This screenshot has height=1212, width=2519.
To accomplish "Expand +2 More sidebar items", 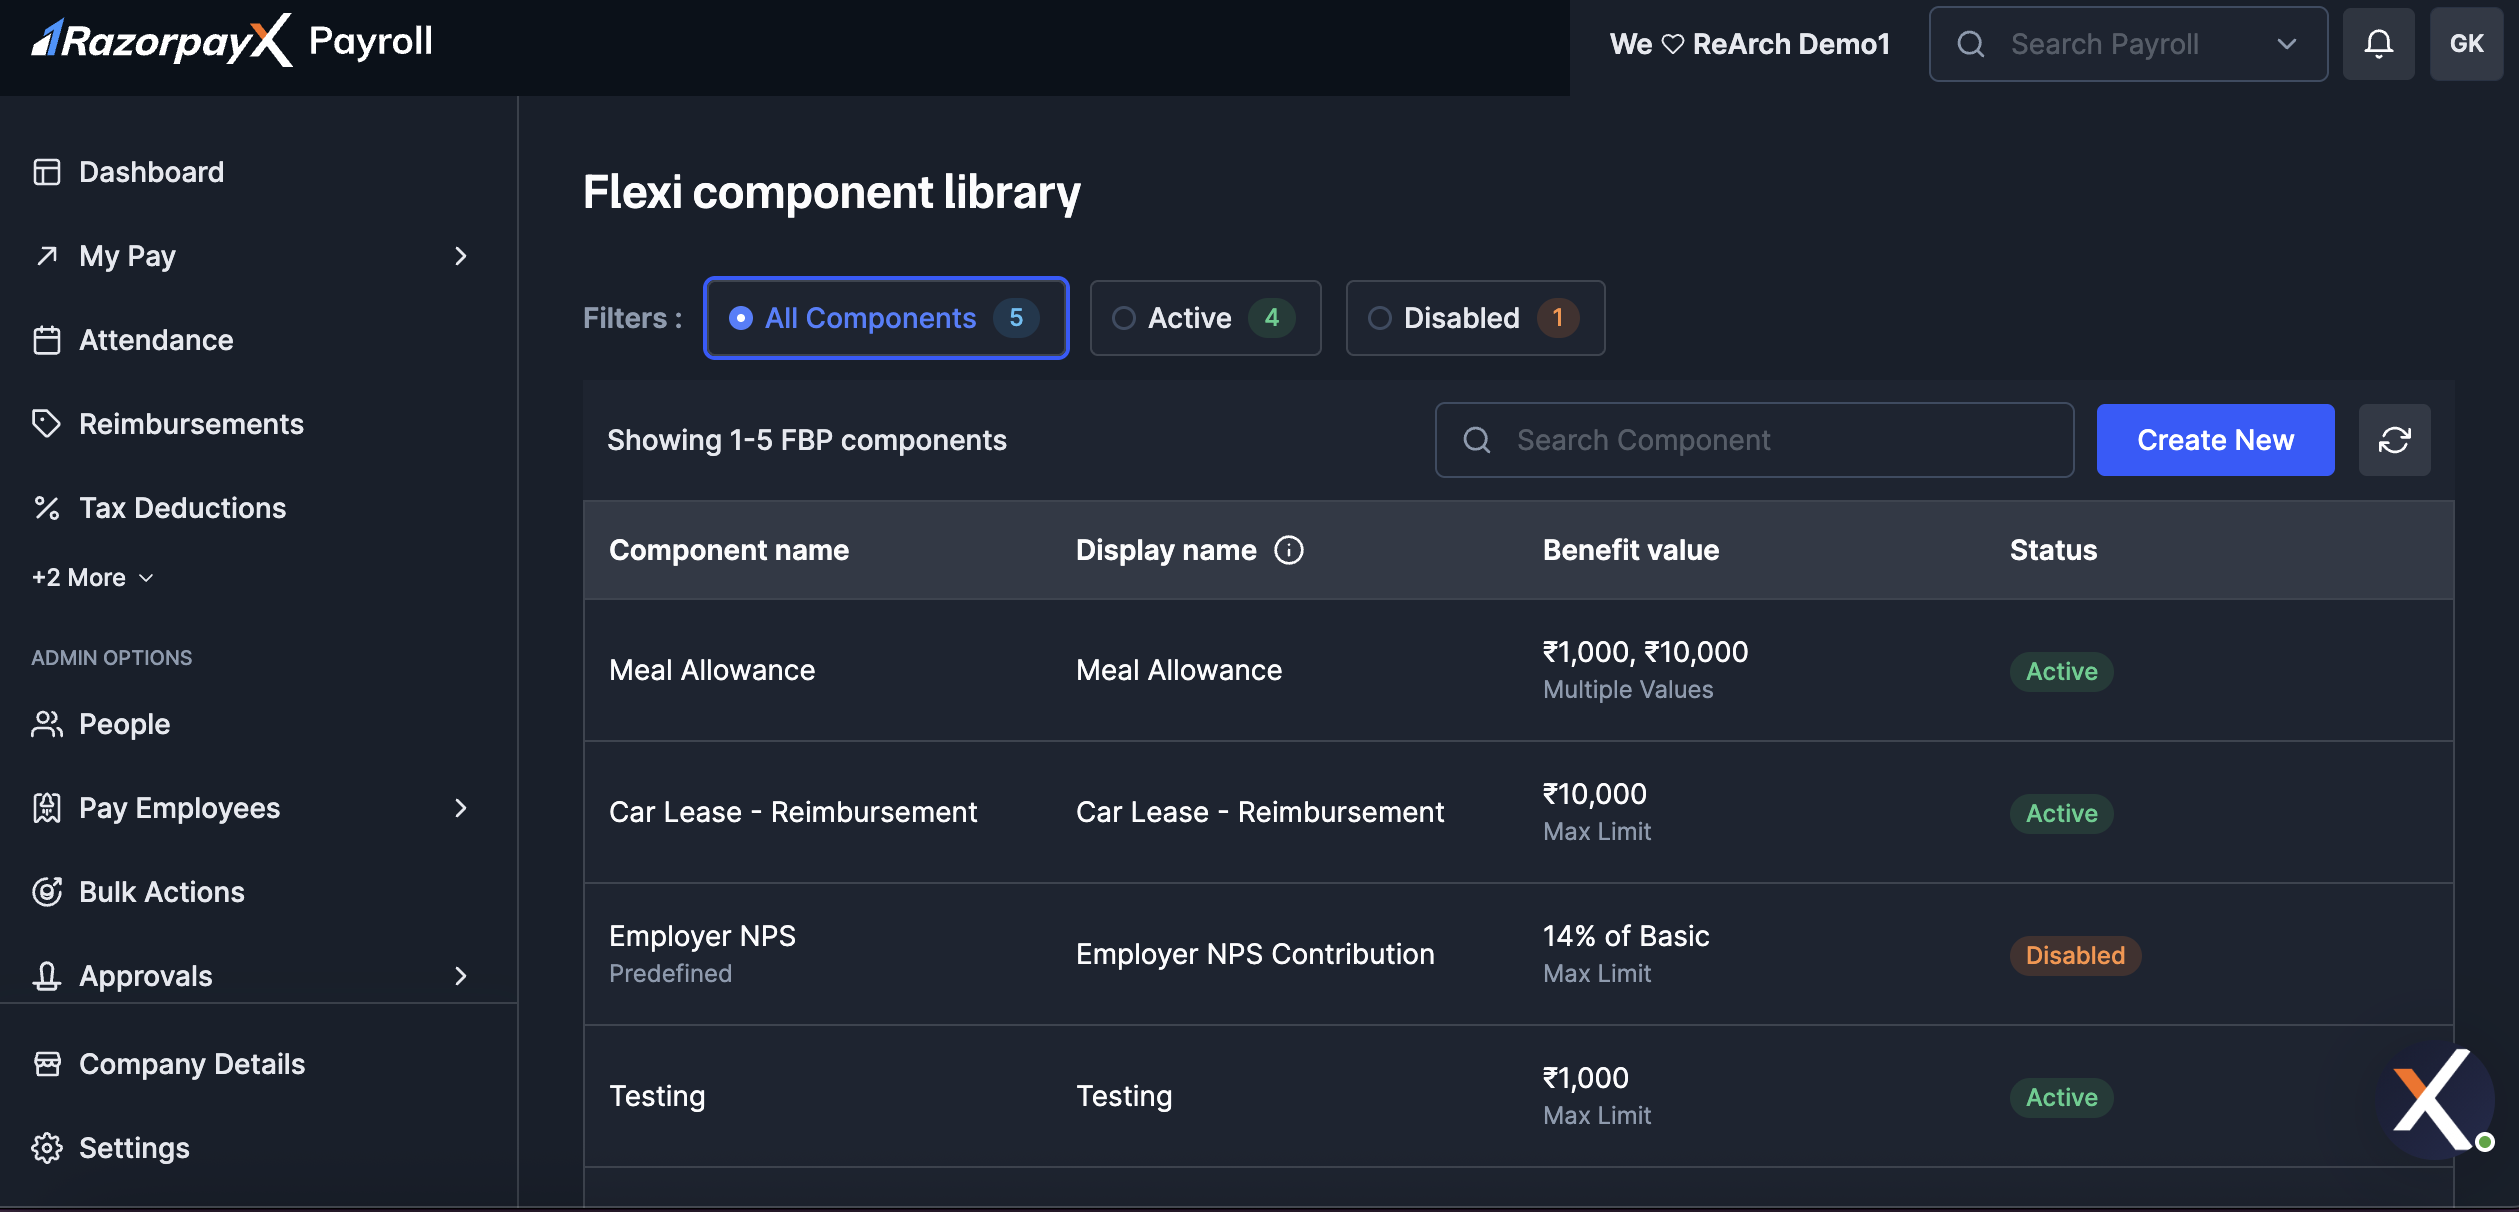I will [93, 578].
